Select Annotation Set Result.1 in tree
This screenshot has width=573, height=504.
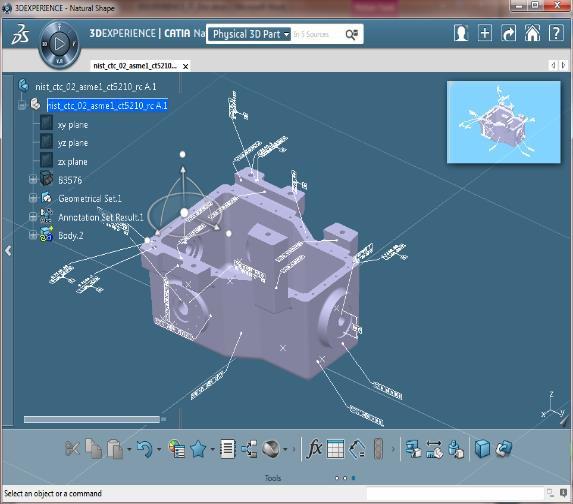click(x=100, y=217)
